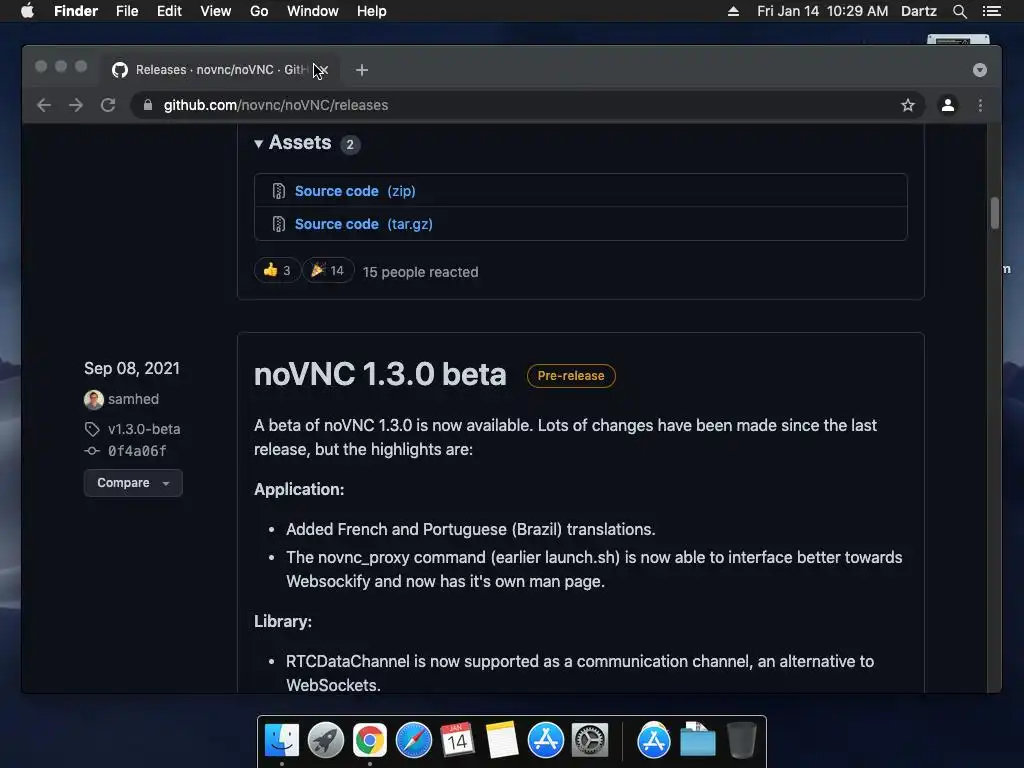Open the File menu

click(x=127, y=11)
